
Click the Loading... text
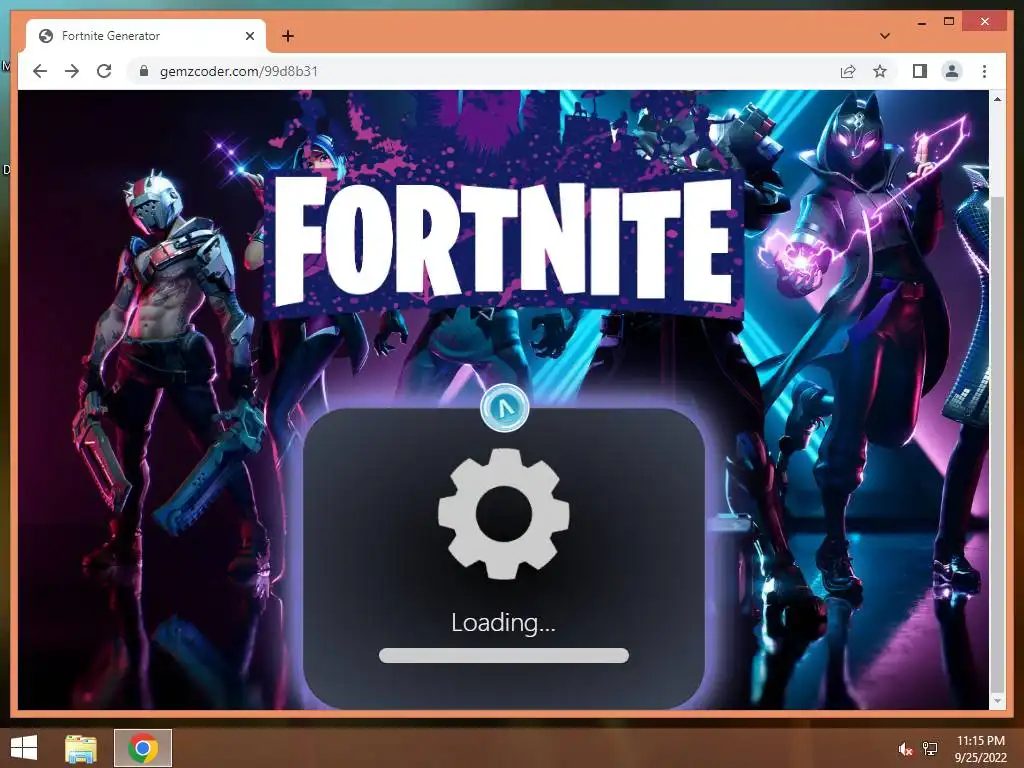tap(504, 622)
